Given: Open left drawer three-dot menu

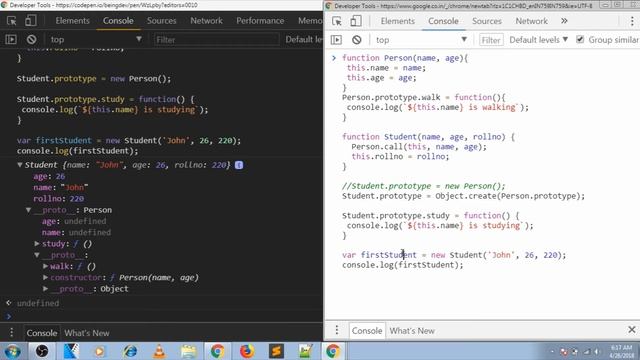Looking at the screenshot, I should (x=11, y=333).
